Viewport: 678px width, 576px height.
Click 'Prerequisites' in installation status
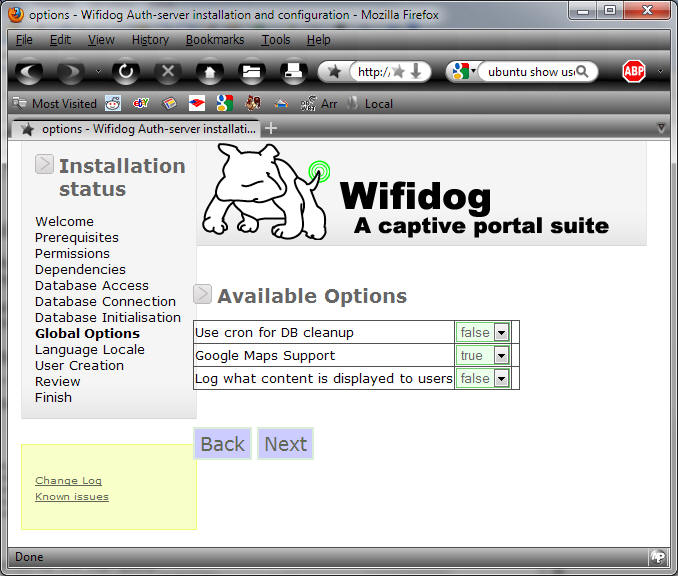[77, 237]
